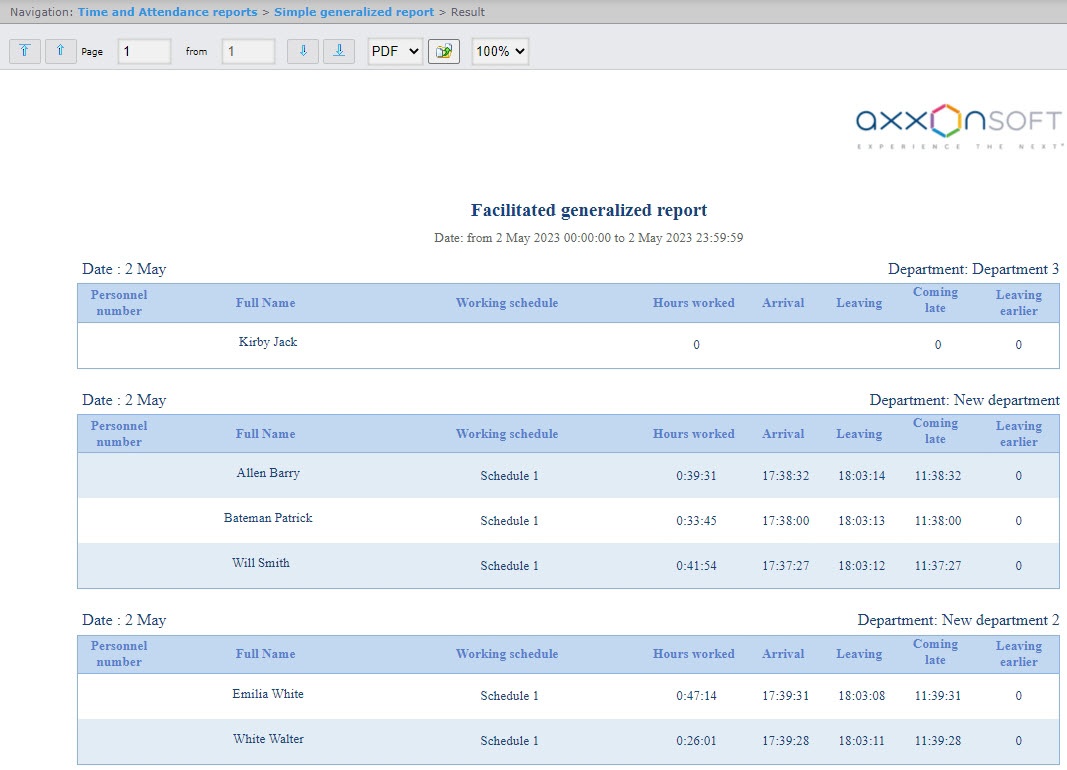Screen dimensions: 1067x770
Task: Click Hours worked header in Department 3 table
Action: pyautogui.click(x=693, y=303)
